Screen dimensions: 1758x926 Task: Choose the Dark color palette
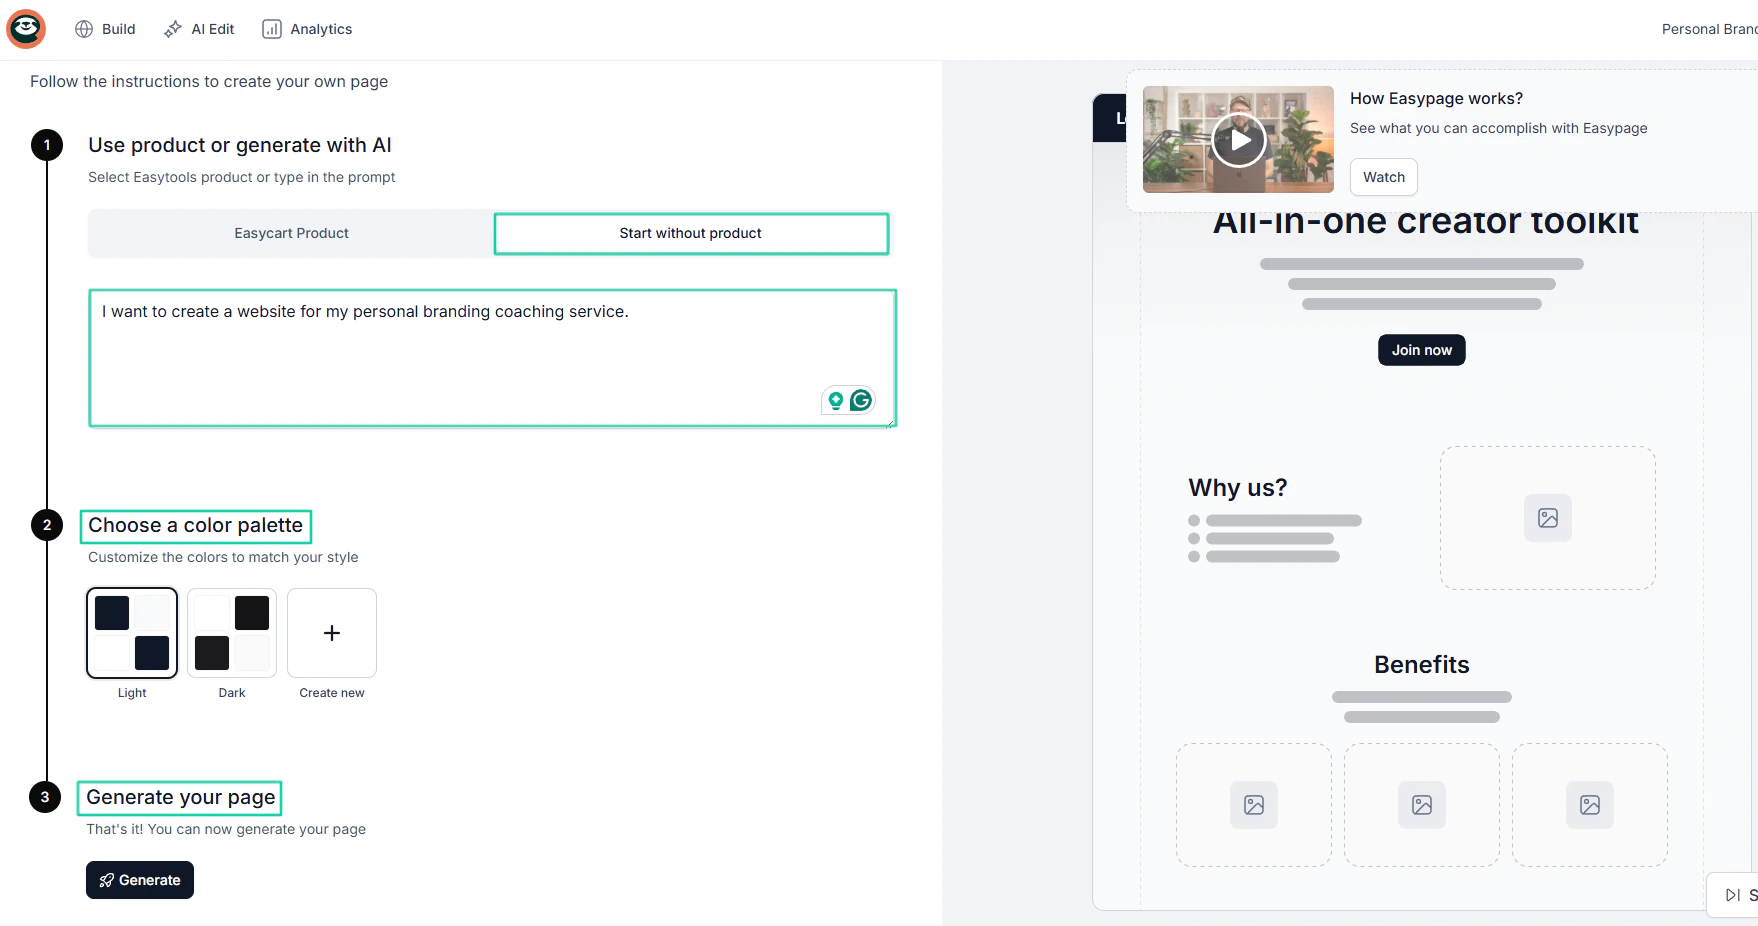tap(232, 633)
